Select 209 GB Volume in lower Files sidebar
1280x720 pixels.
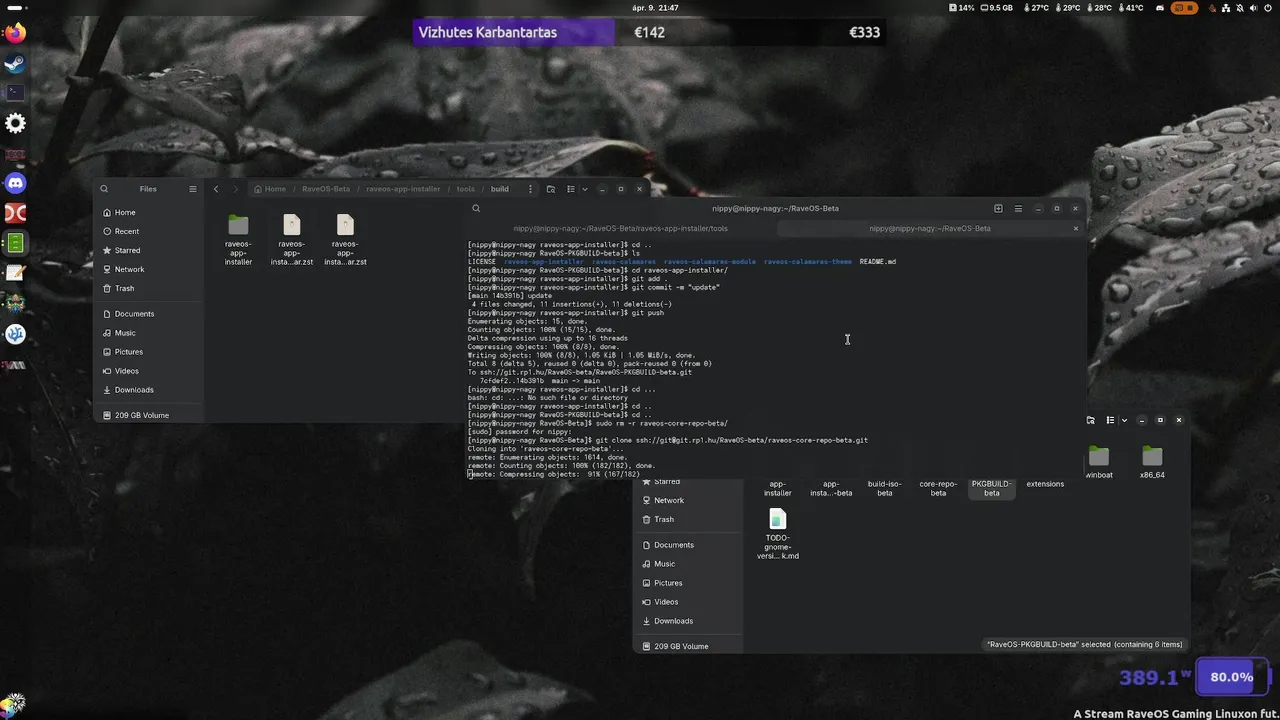(690, 646)
